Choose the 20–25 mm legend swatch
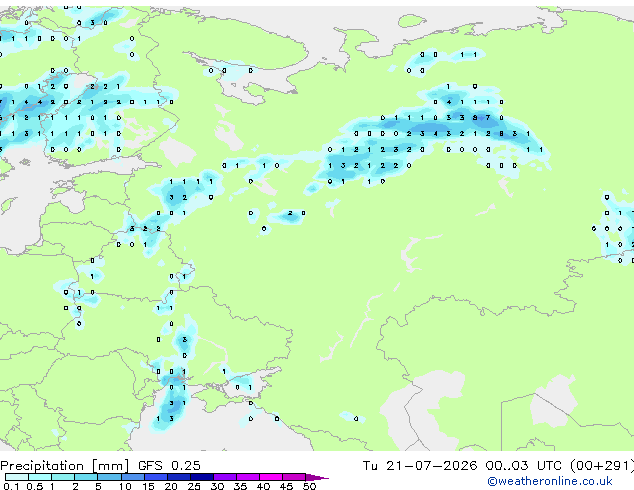 179,477
